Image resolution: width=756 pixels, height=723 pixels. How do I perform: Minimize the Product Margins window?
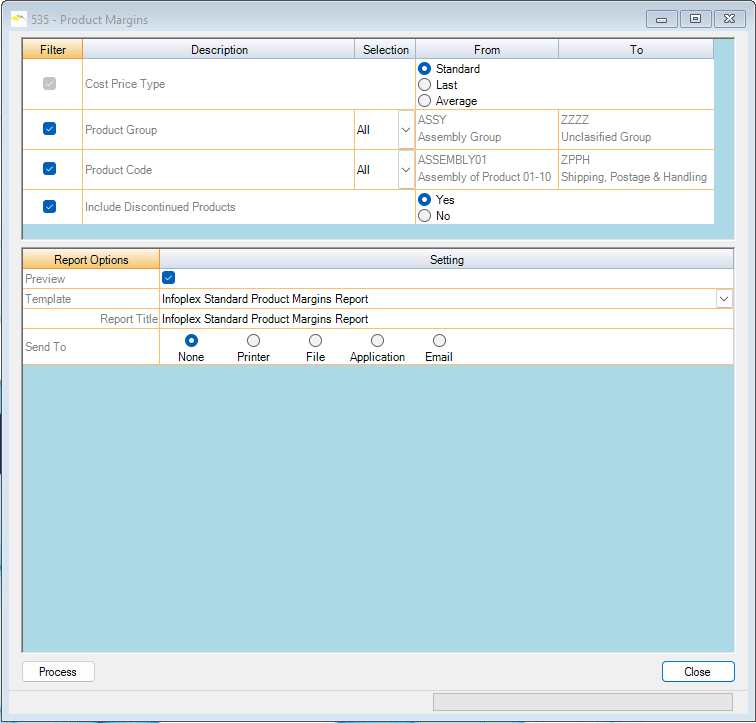tap(662, 19)
